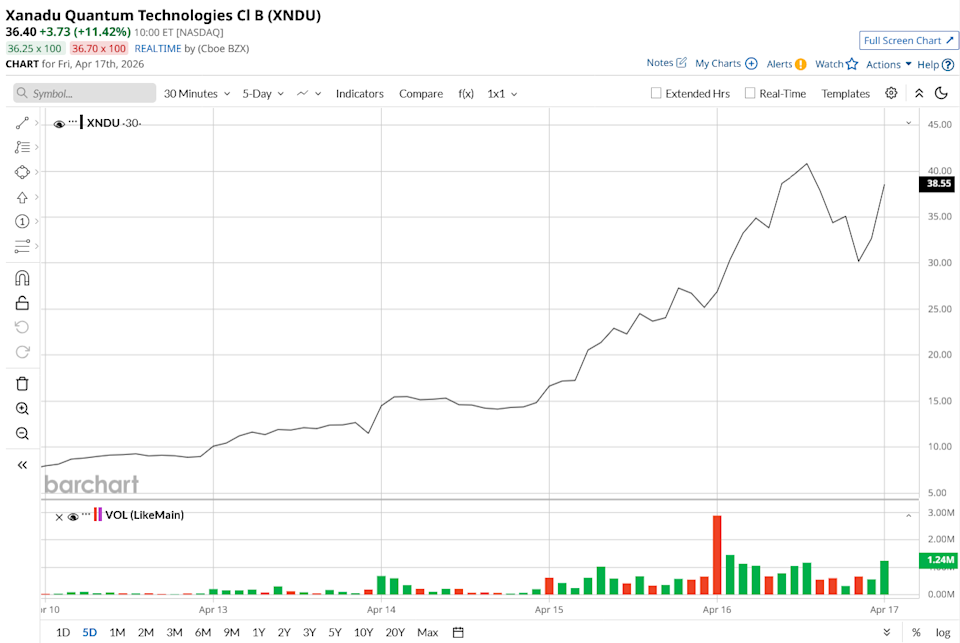Enable the magnet snap tool
The width and height of the screenshot is (960, 643).
(22, 278)
